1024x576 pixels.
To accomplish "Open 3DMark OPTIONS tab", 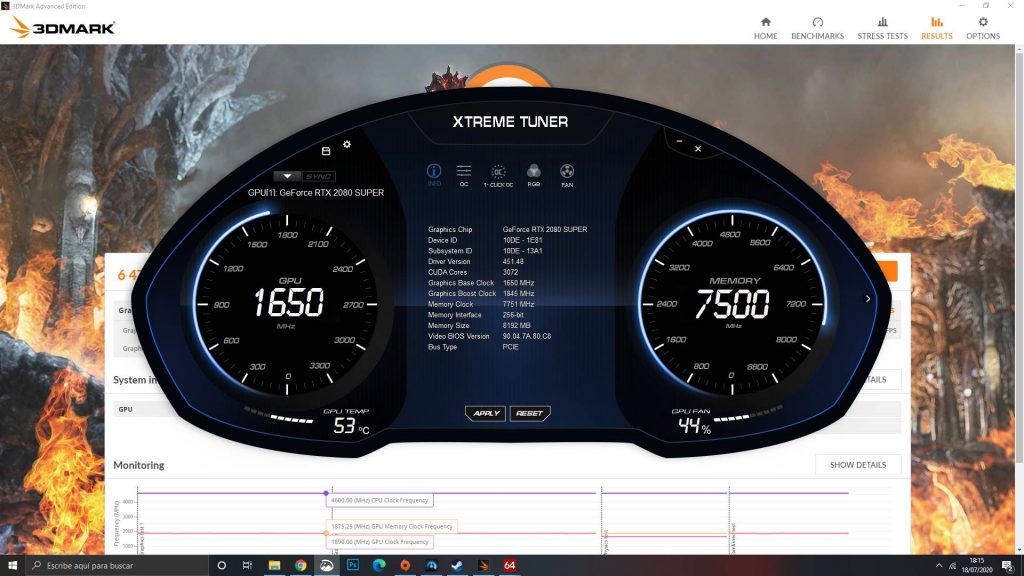I will coord(983,28).
